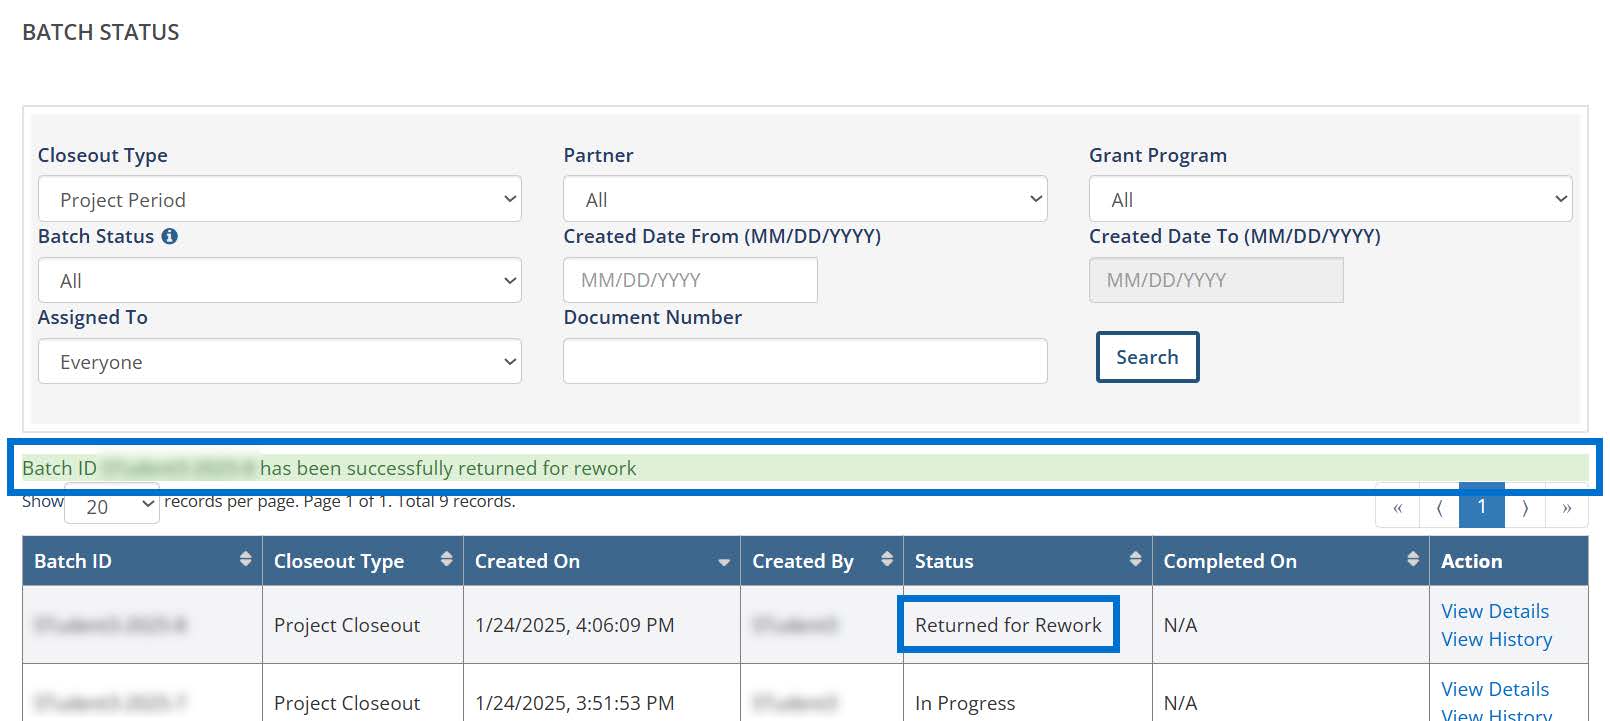1610x721 pixels.
Task: Sort by Created On column arrow
Action: (x=723, y=563)
